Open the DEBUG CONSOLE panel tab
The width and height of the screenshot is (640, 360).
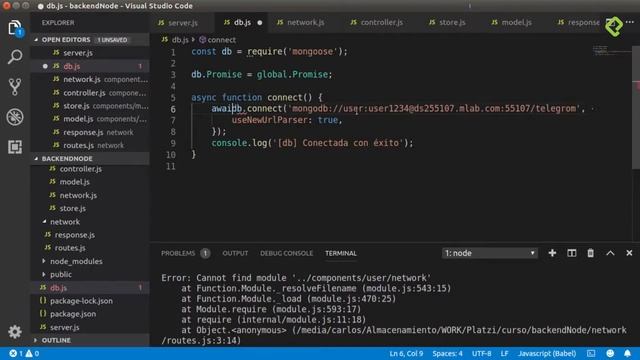[x=287, y=253]
